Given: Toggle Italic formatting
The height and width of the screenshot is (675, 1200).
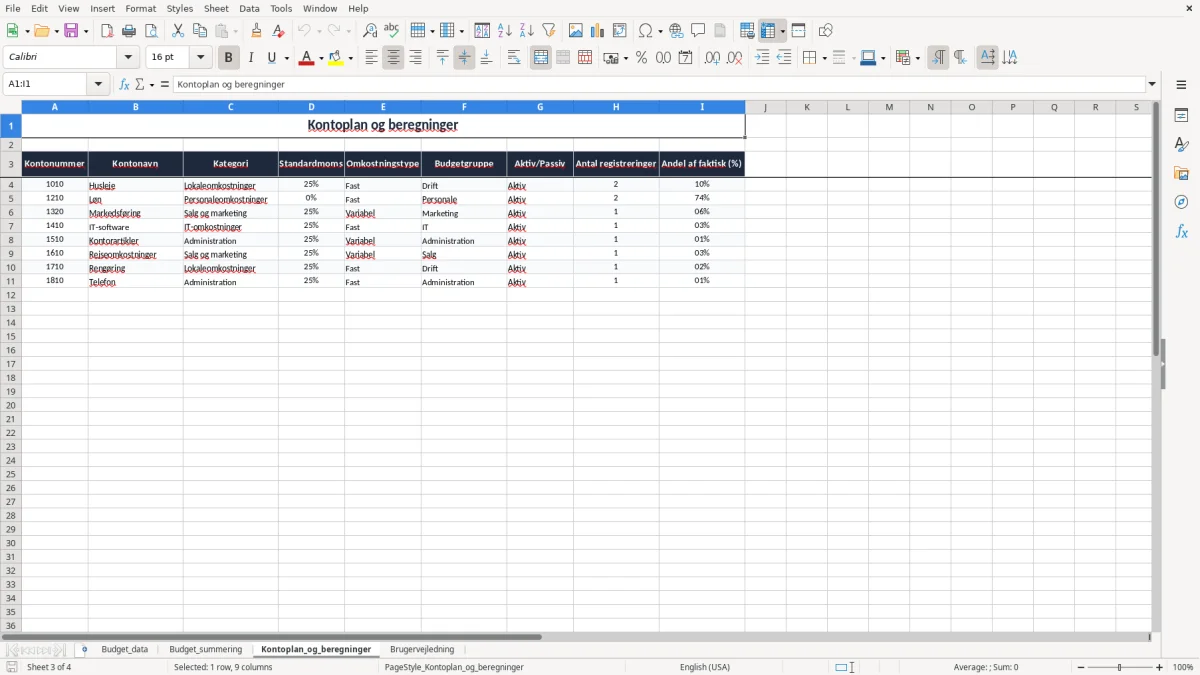Looking at the screenshot, I should (x=250, y=58).
